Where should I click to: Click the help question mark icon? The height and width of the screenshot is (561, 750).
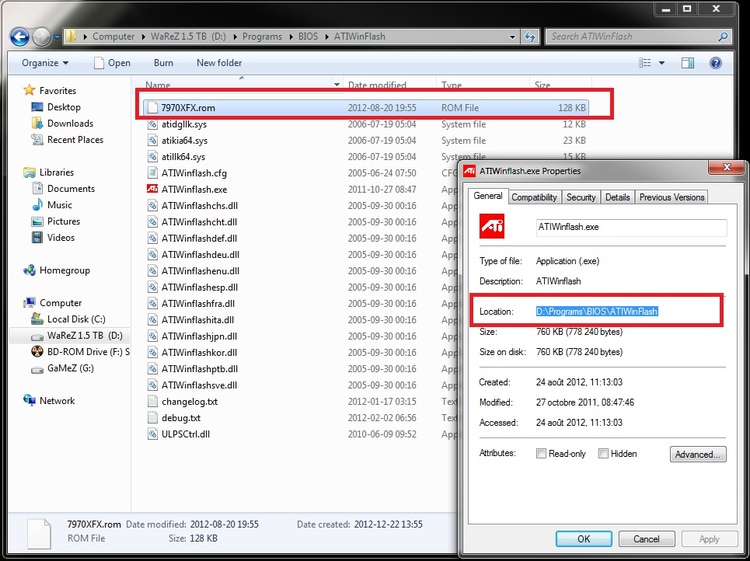(x=715, y=62)
